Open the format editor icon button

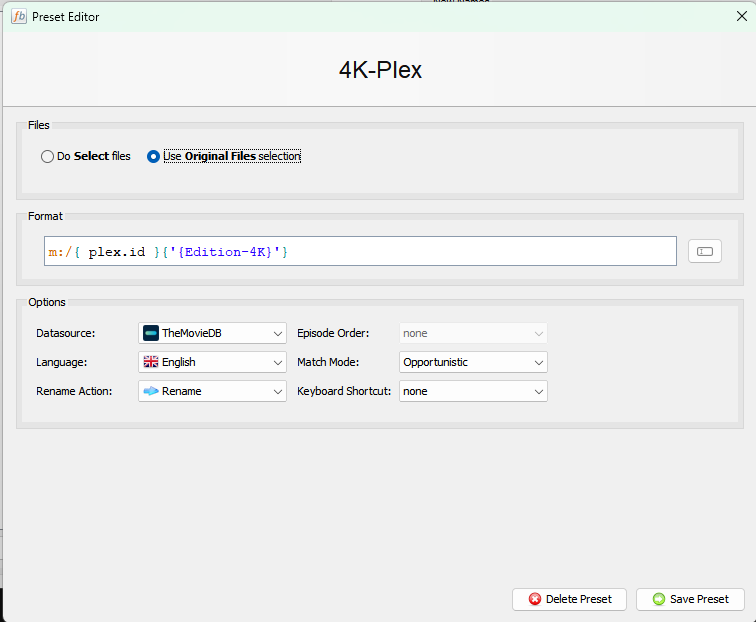704,251
